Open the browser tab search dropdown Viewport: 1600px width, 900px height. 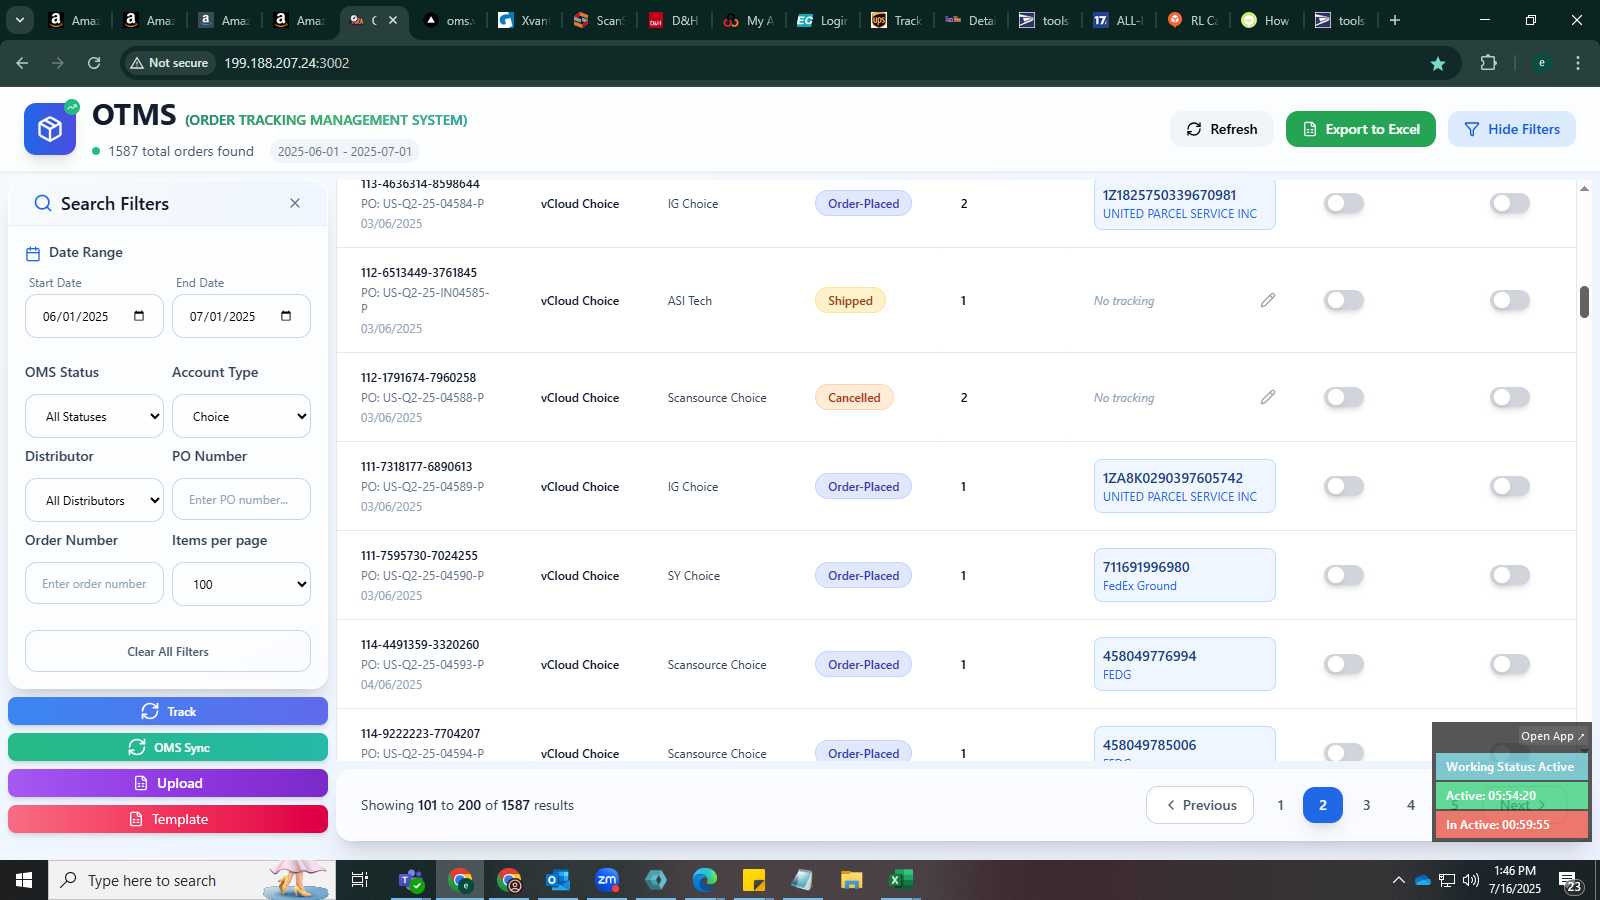click(x=19, y=20)
